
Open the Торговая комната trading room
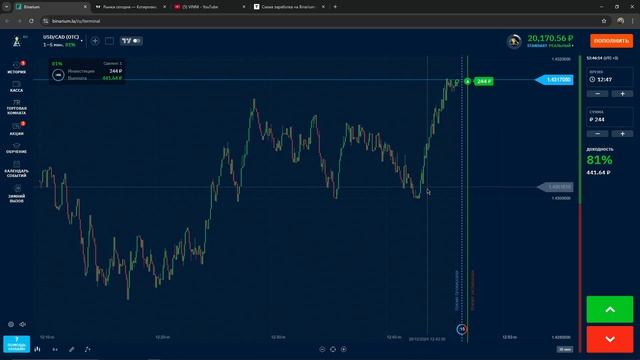click(17, 107)
